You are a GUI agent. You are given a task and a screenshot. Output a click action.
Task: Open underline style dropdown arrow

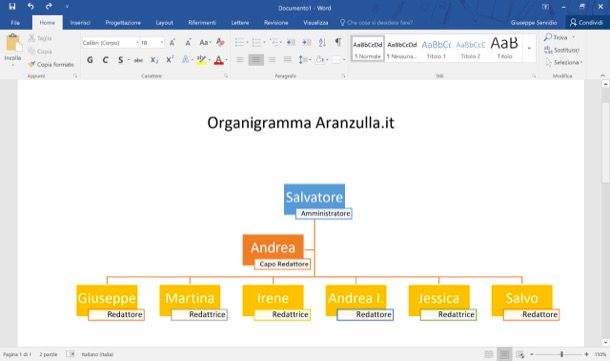click(129, 60)
